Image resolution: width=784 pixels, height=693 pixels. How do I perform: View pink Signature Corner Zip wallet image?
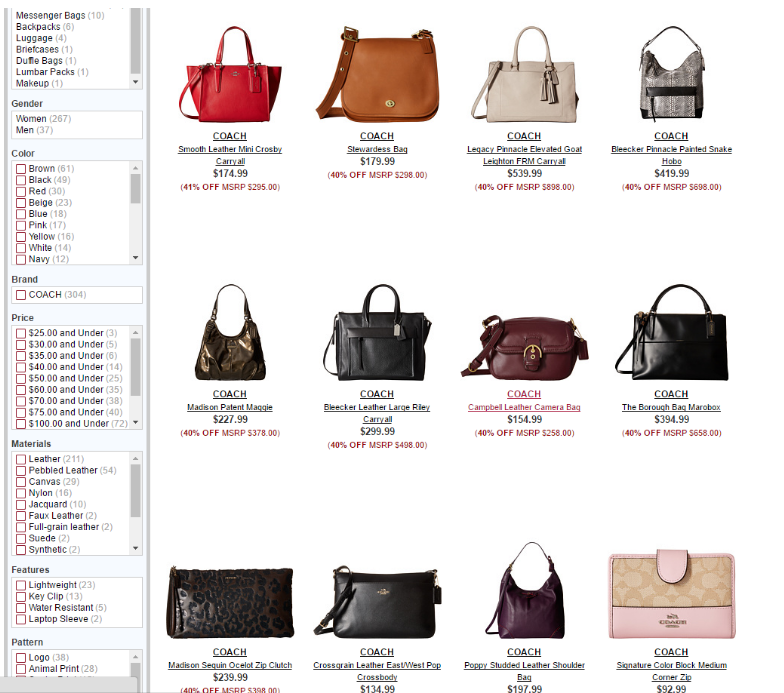[x=672, y=594]
